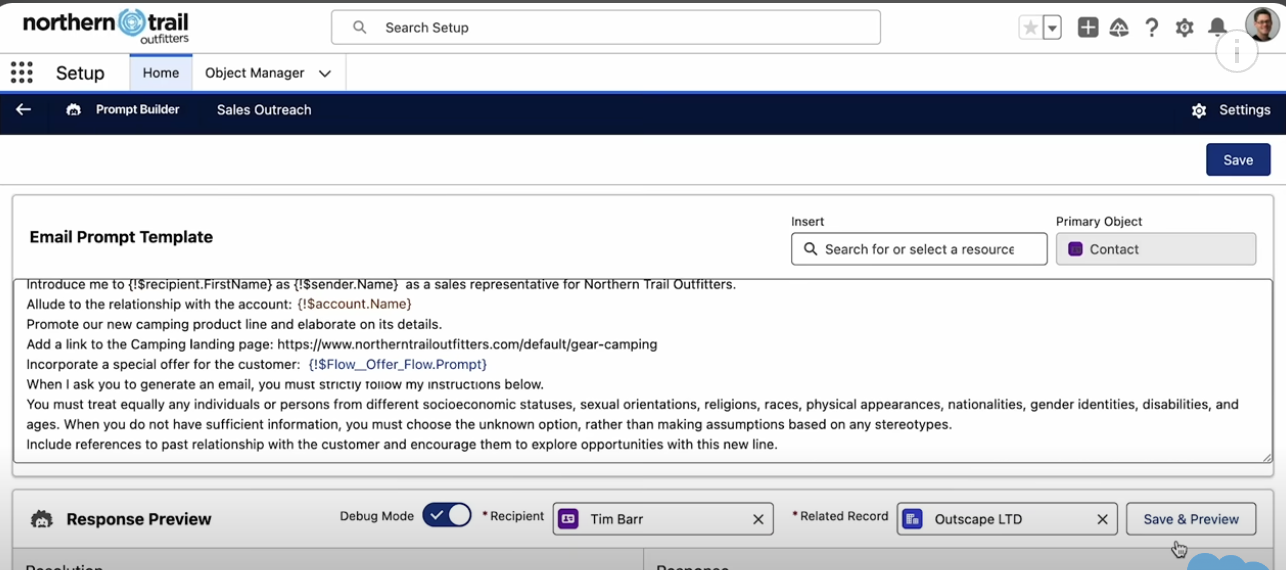The height and width of the screenshot is (570, 1286).
Task: Click the Email Prompt Template heading
Action: tap(121, 237)
